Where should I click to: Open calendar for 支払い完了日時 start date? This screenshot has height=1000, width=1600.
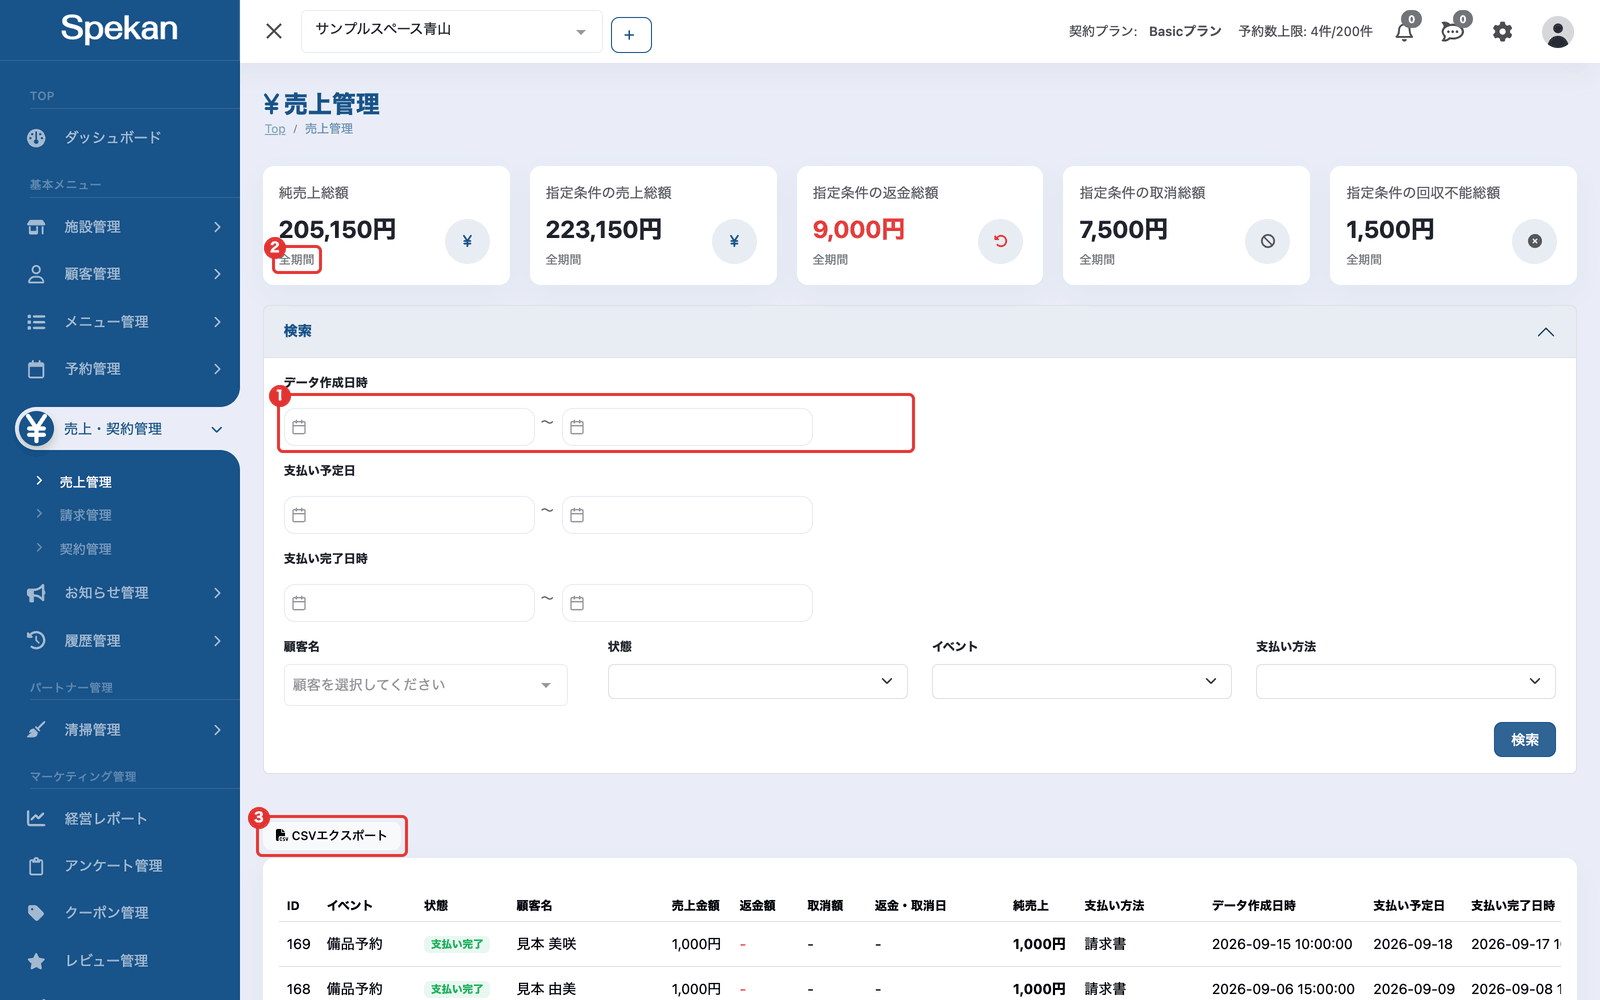299,603
